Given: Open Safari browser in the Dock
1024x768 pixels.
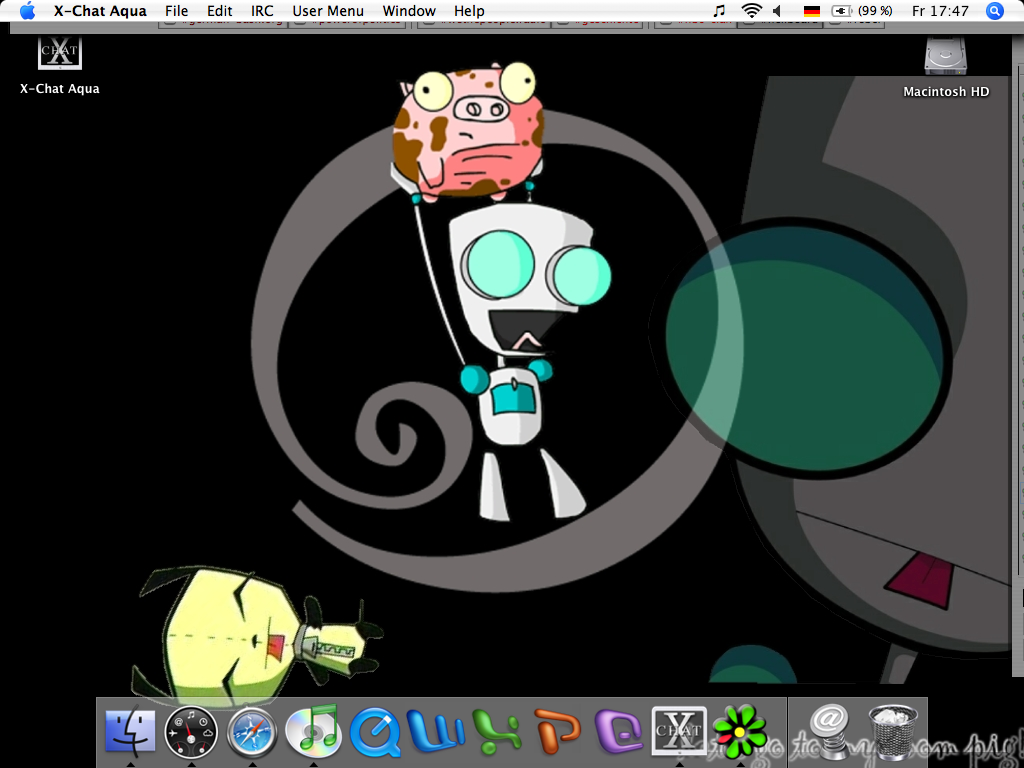Looking at the screenshot, I should tap(252, 732).
